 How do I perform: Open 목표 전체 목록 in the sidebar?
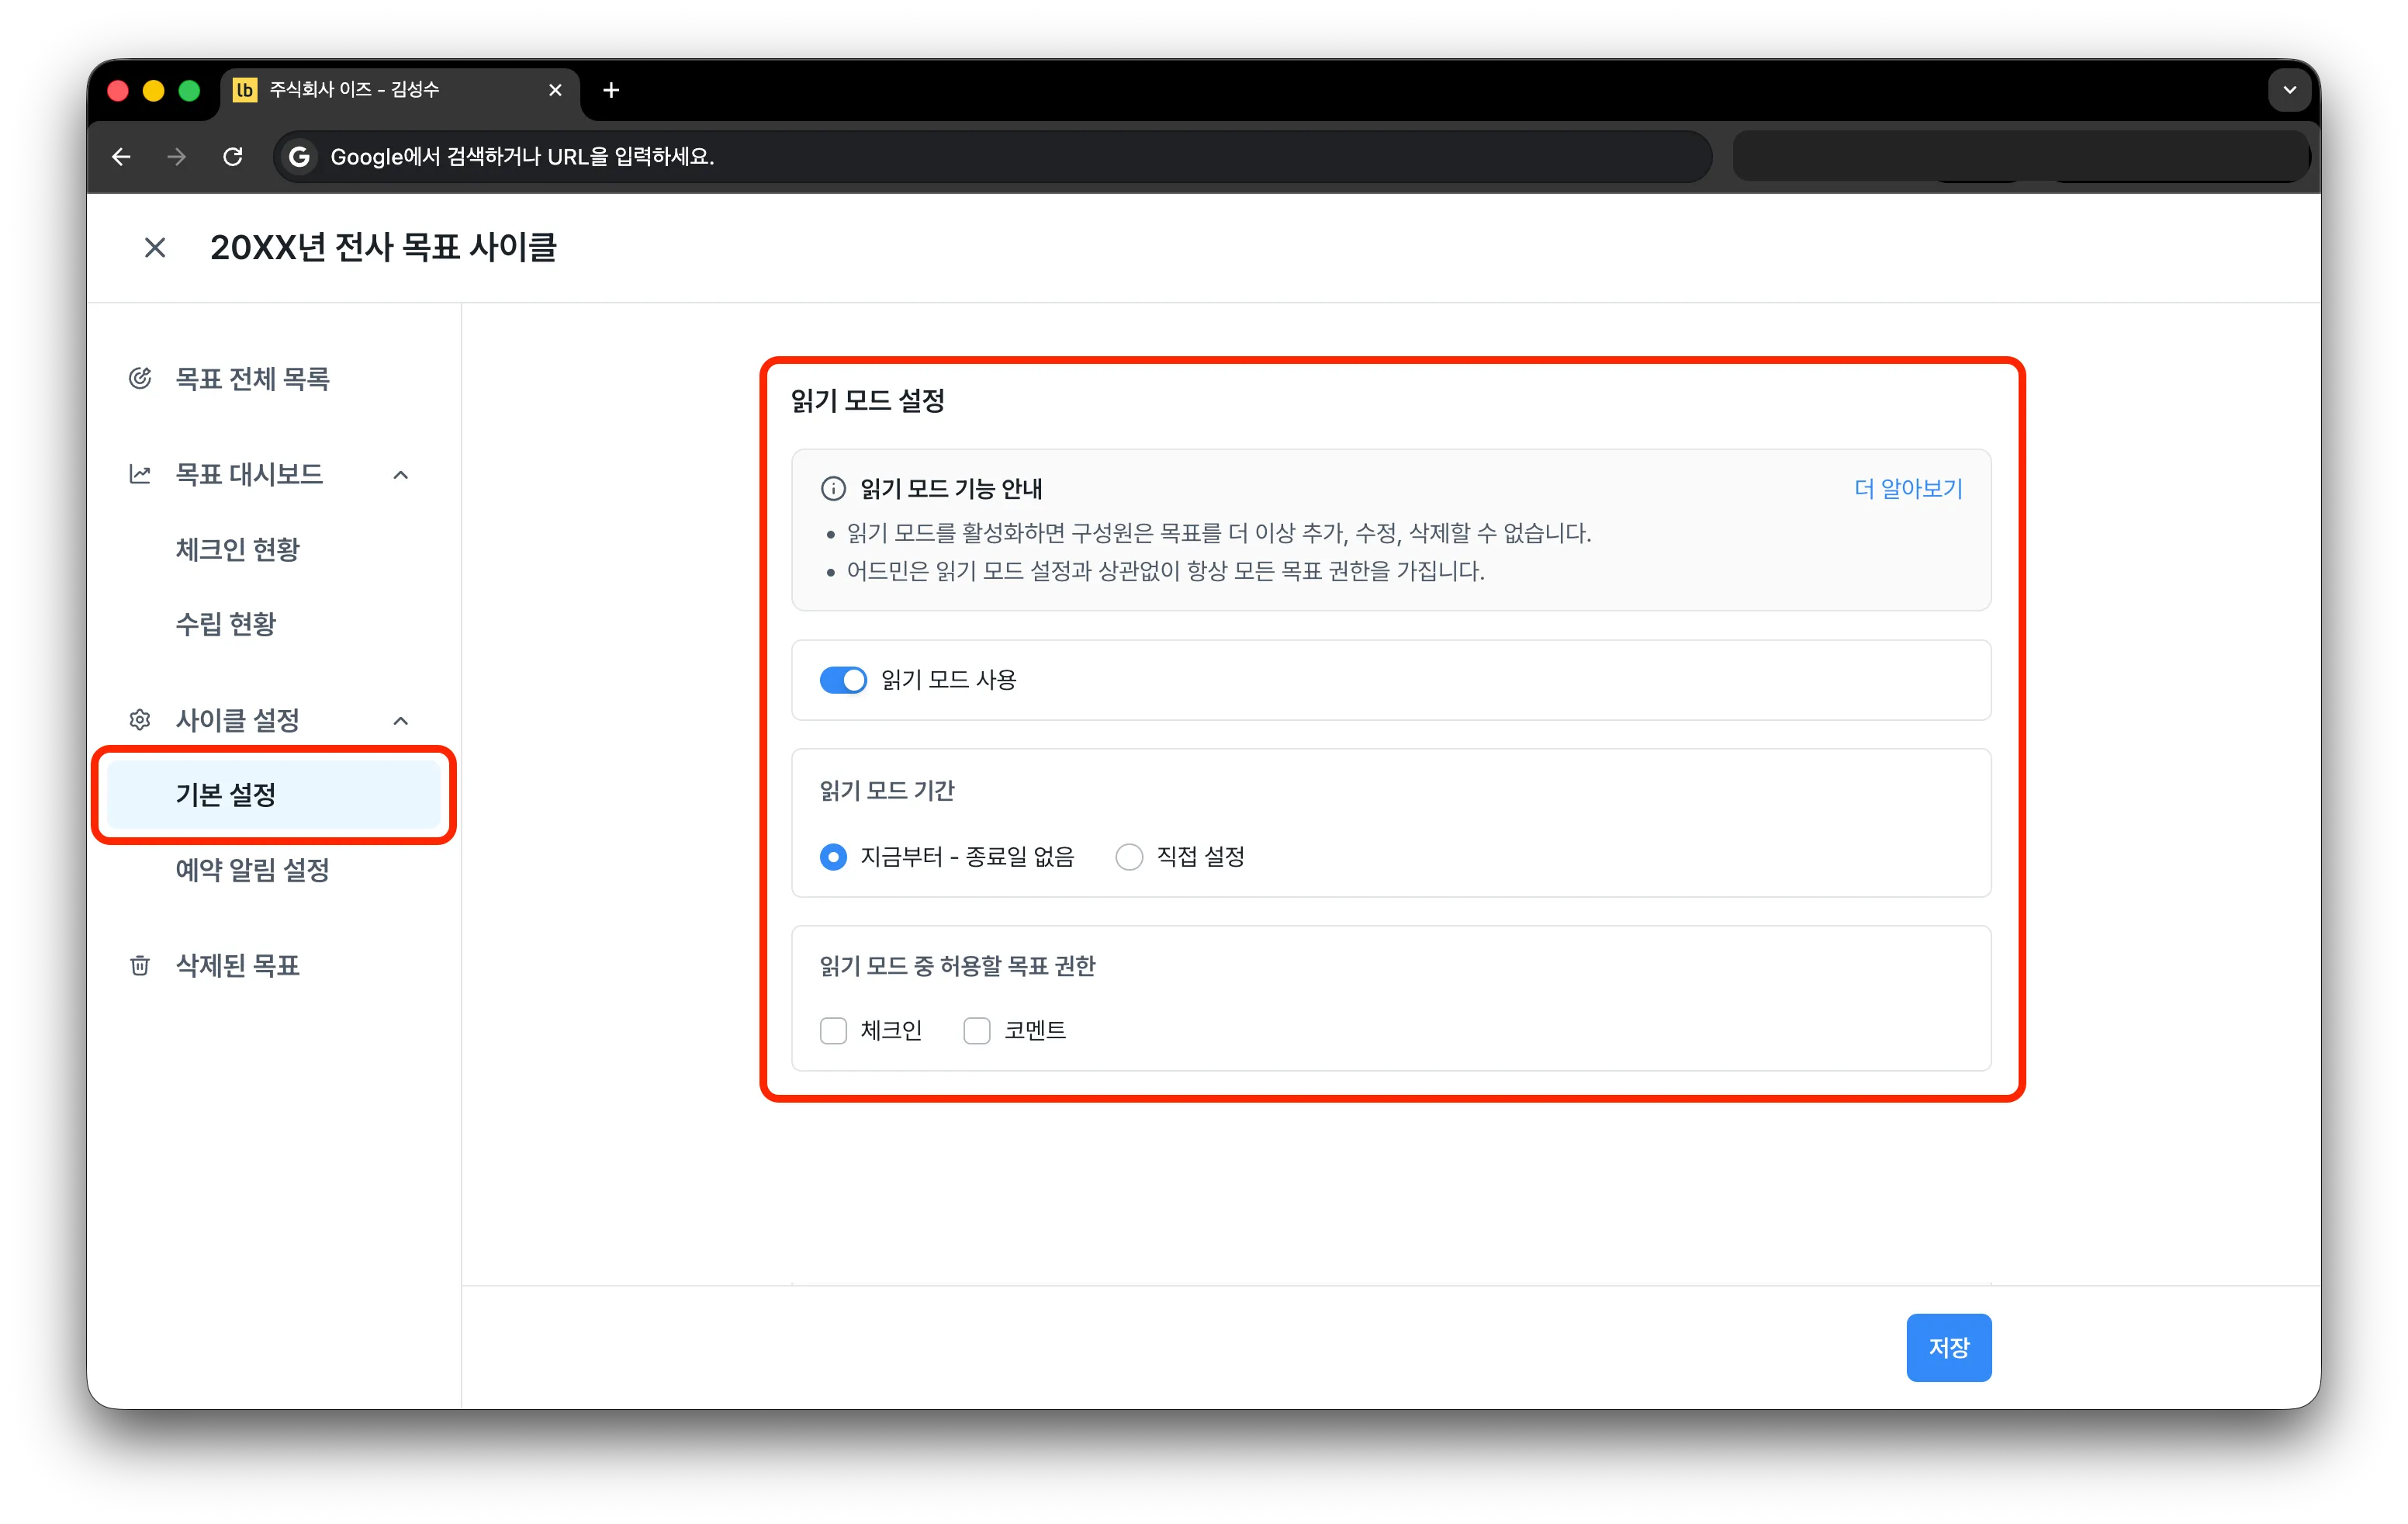[252, 378]
